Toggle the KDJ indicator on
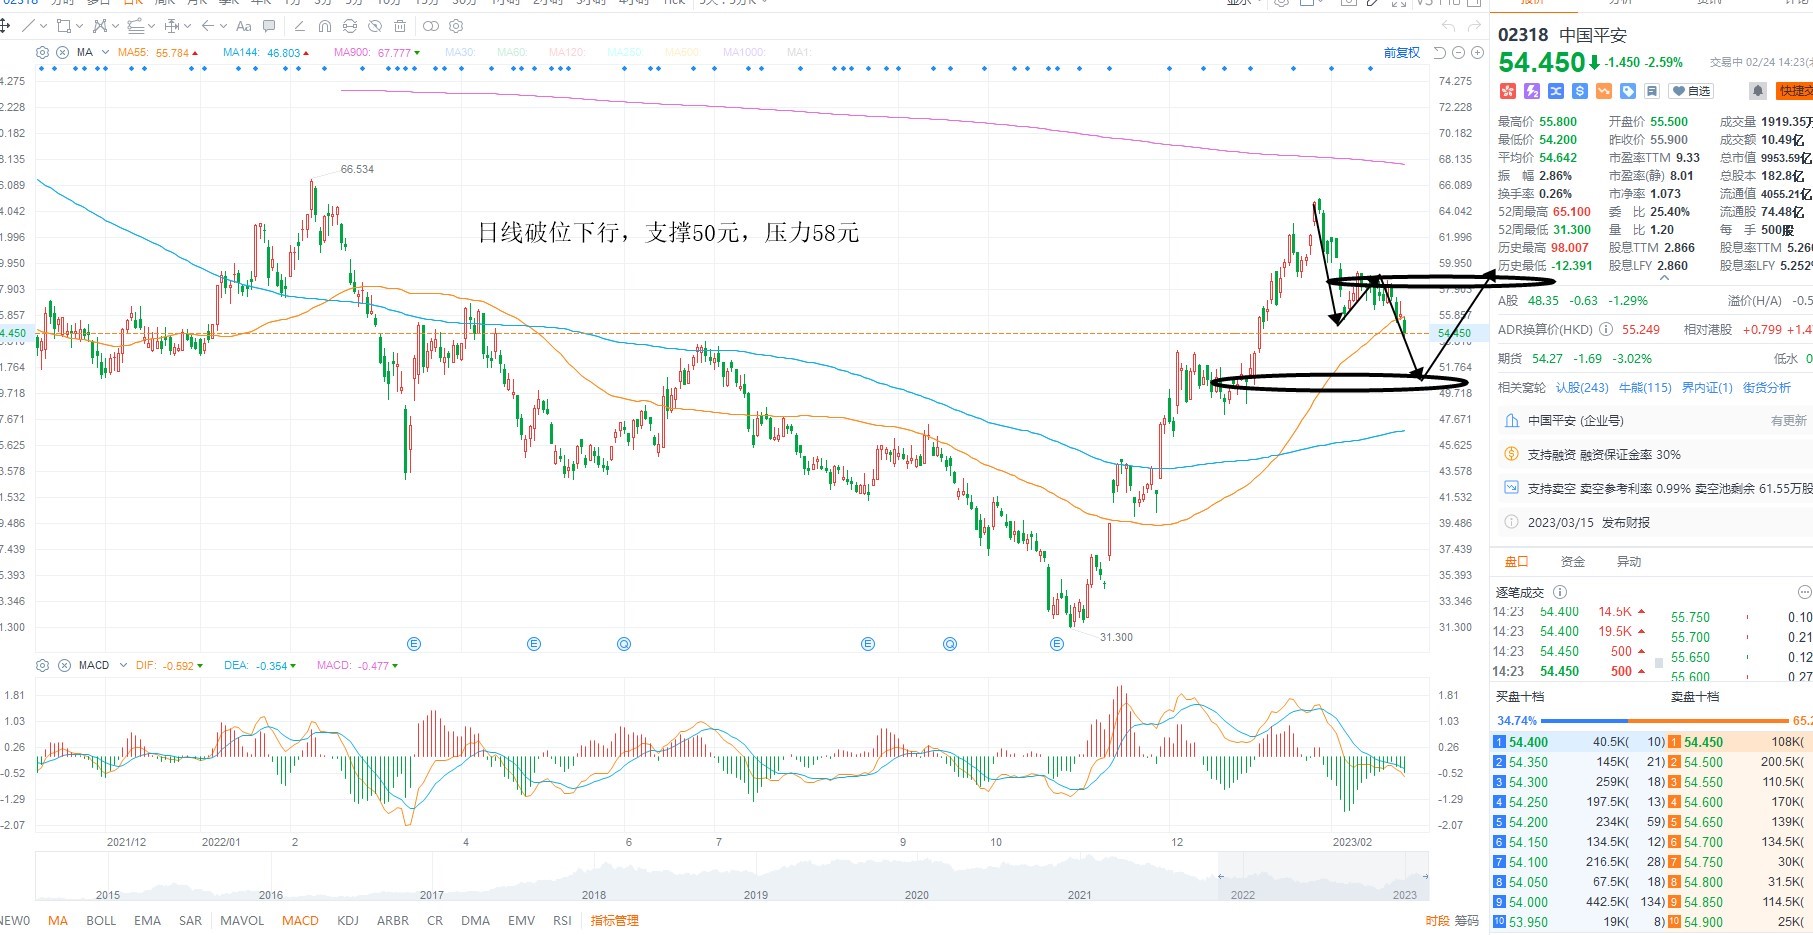Image resolution: width=1813 pixels, height=935 pixels. (348, 920)
